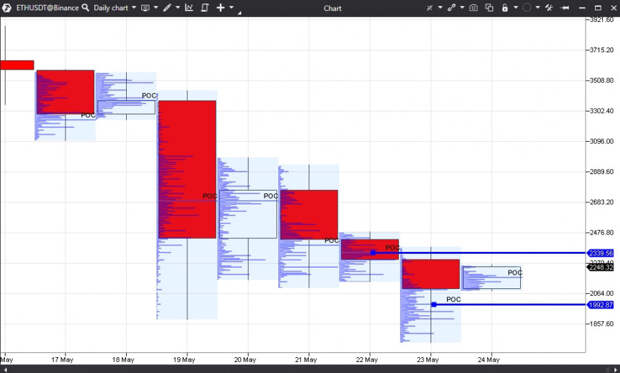Click the plus add button

221,8
